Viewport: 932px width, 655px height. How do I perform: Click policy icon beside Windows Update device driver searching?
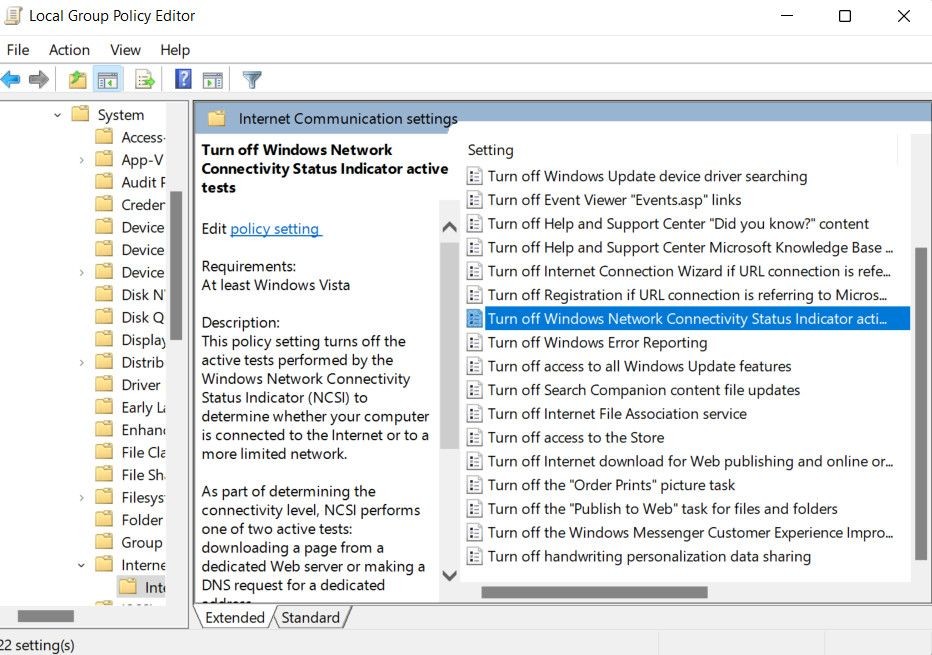pos(474,176)
